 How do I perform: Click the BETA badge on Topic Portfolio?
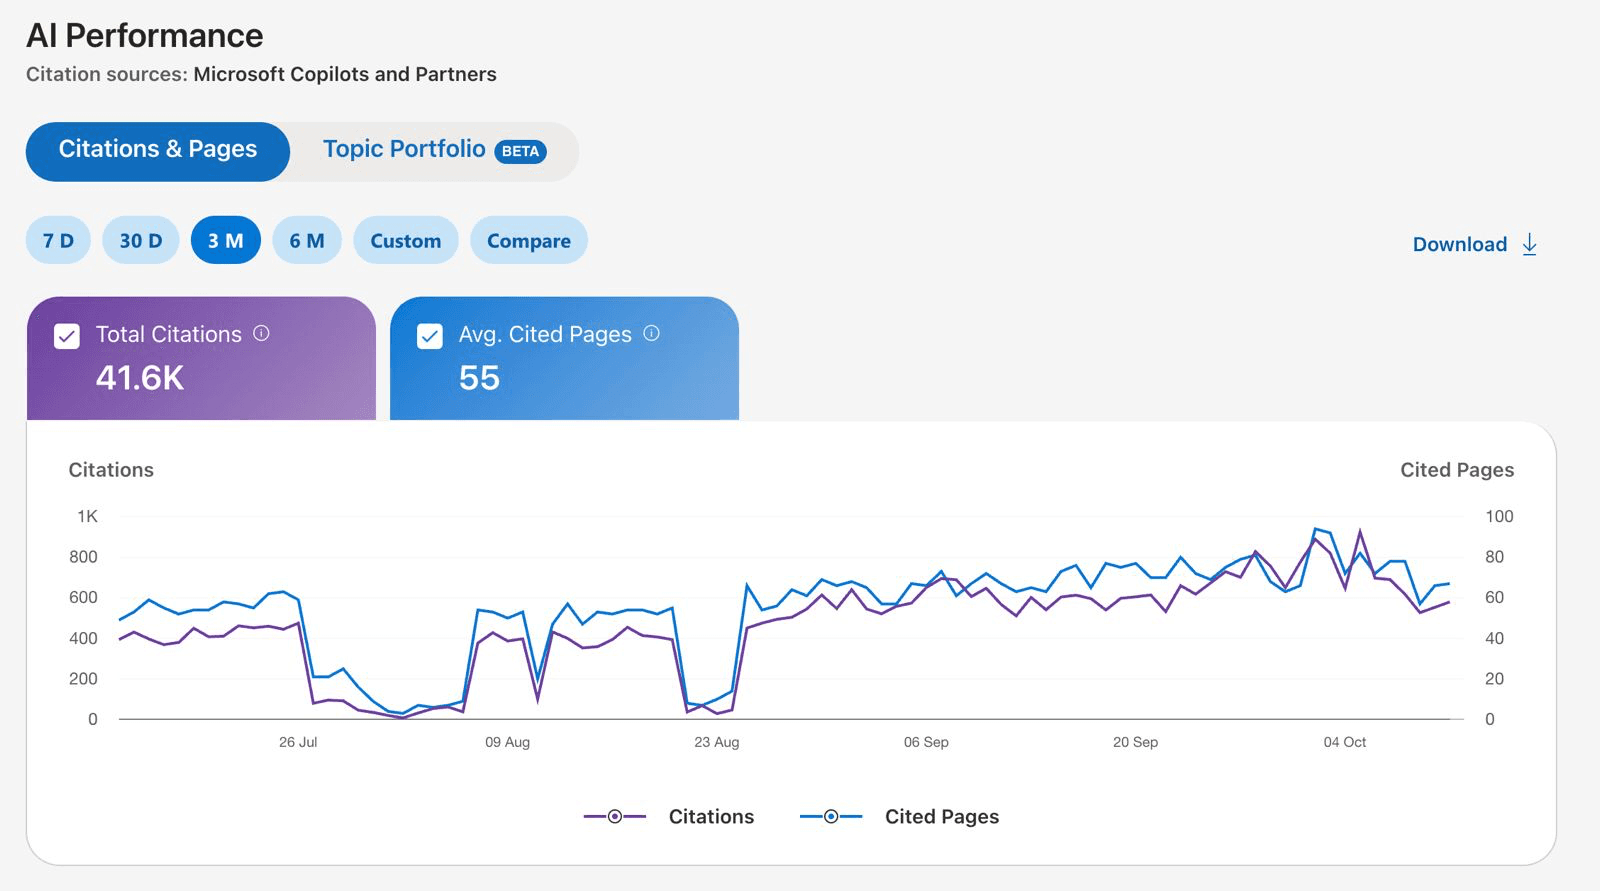(520, 151)
